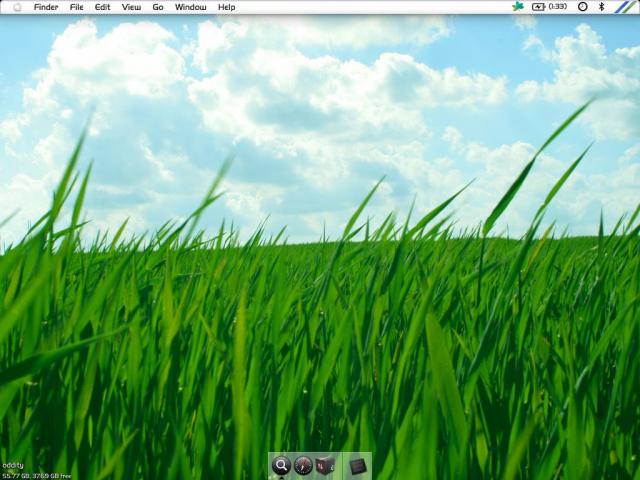Open the dark square icon in dock
The width and height of the screenshot is (640, 480).
[x=358, y=466]
